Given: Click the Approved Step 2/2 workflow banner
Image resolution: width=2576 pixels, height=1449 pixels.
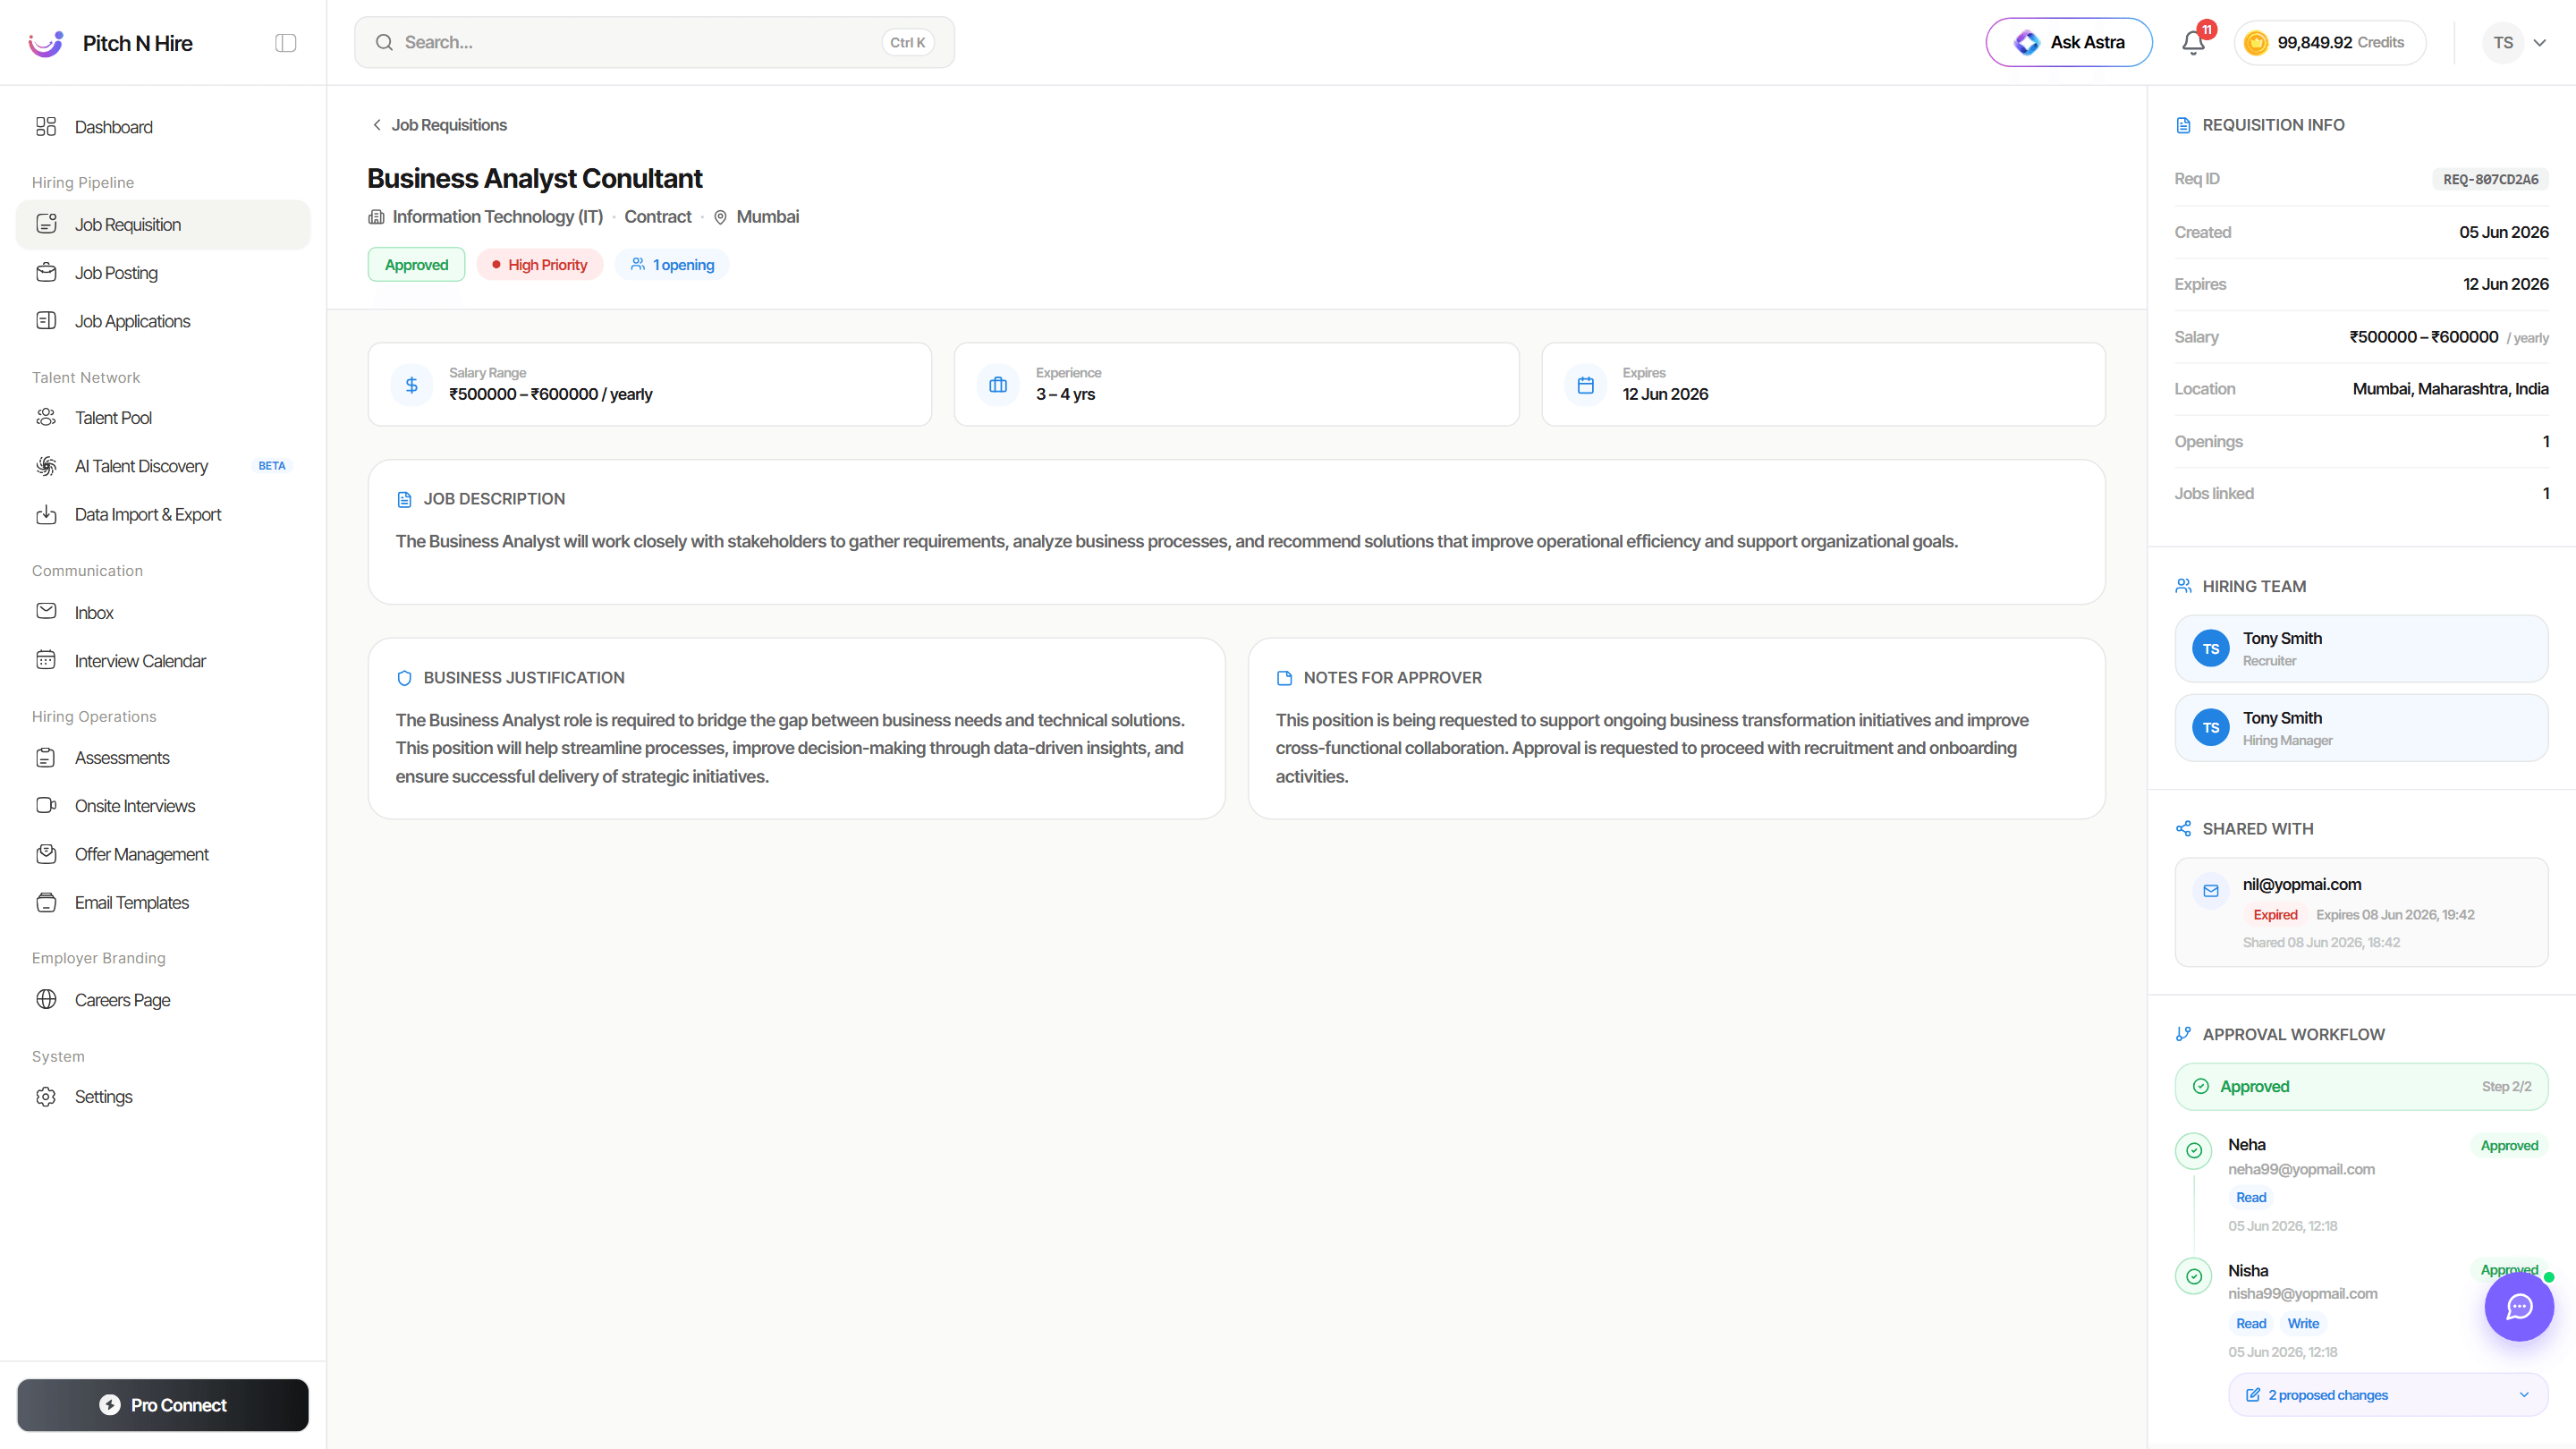Looking at the screenshot, I should [2361, 1087].
